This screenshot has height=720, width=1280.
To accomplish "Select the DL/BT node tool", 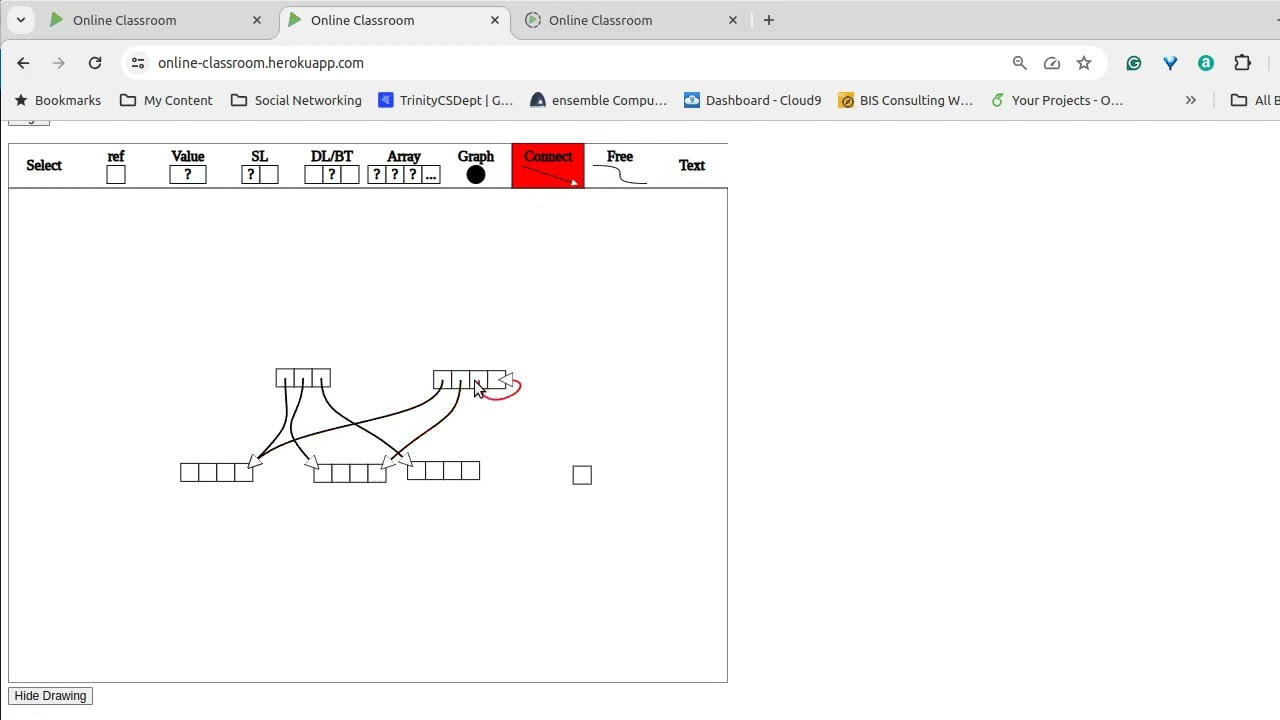I will [x=332, y=166].
